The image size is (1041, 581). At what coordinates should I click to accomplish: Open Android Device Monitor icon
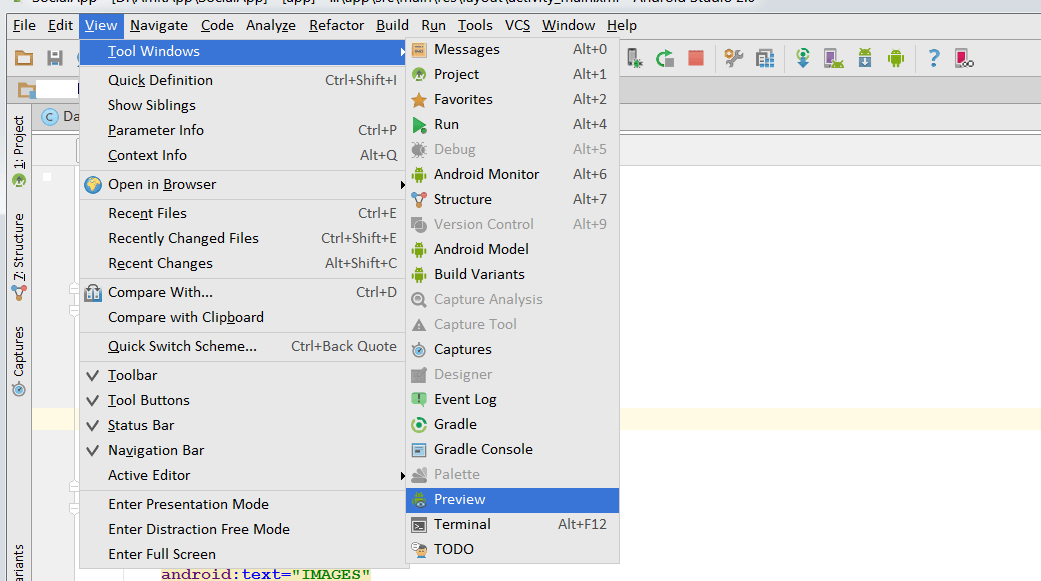(x=896, y=58)
